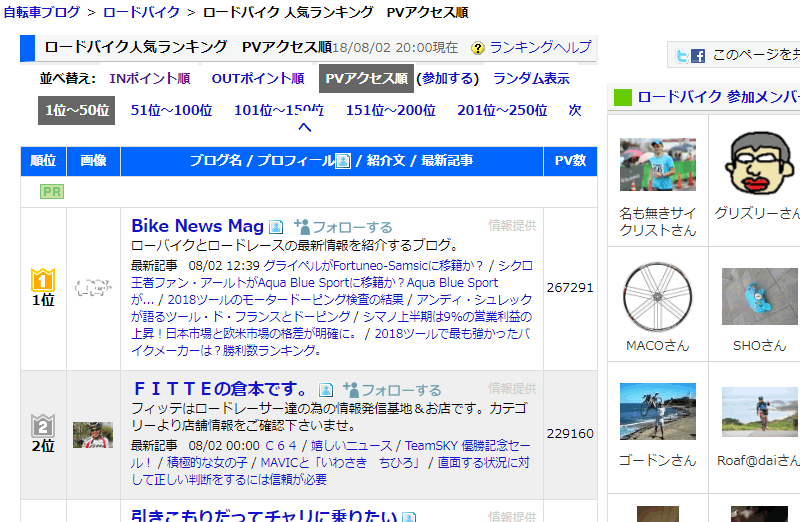This screenshot has width=800, height=522.
Task: Click フォローする for Bike News Mag
Action: pyautogui.click(x=352, y=227)
